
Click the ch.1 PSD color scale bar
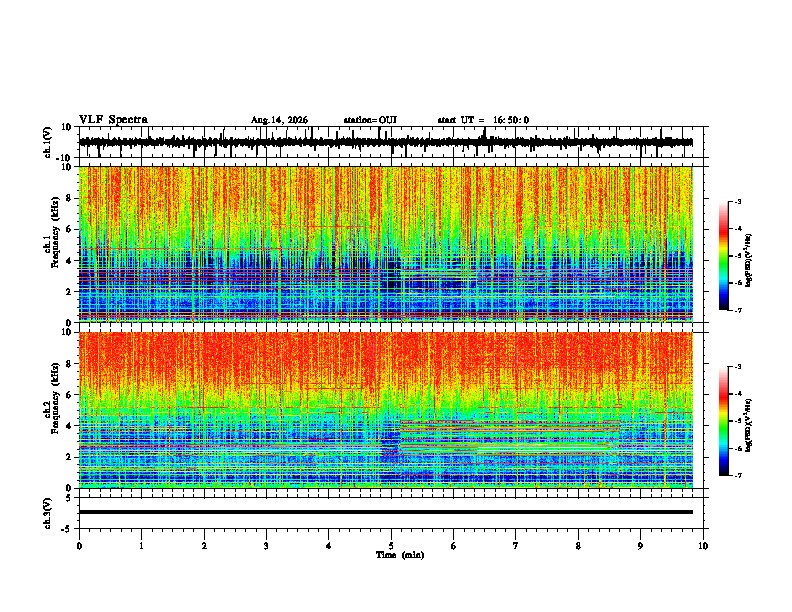[x=724, y=256]
